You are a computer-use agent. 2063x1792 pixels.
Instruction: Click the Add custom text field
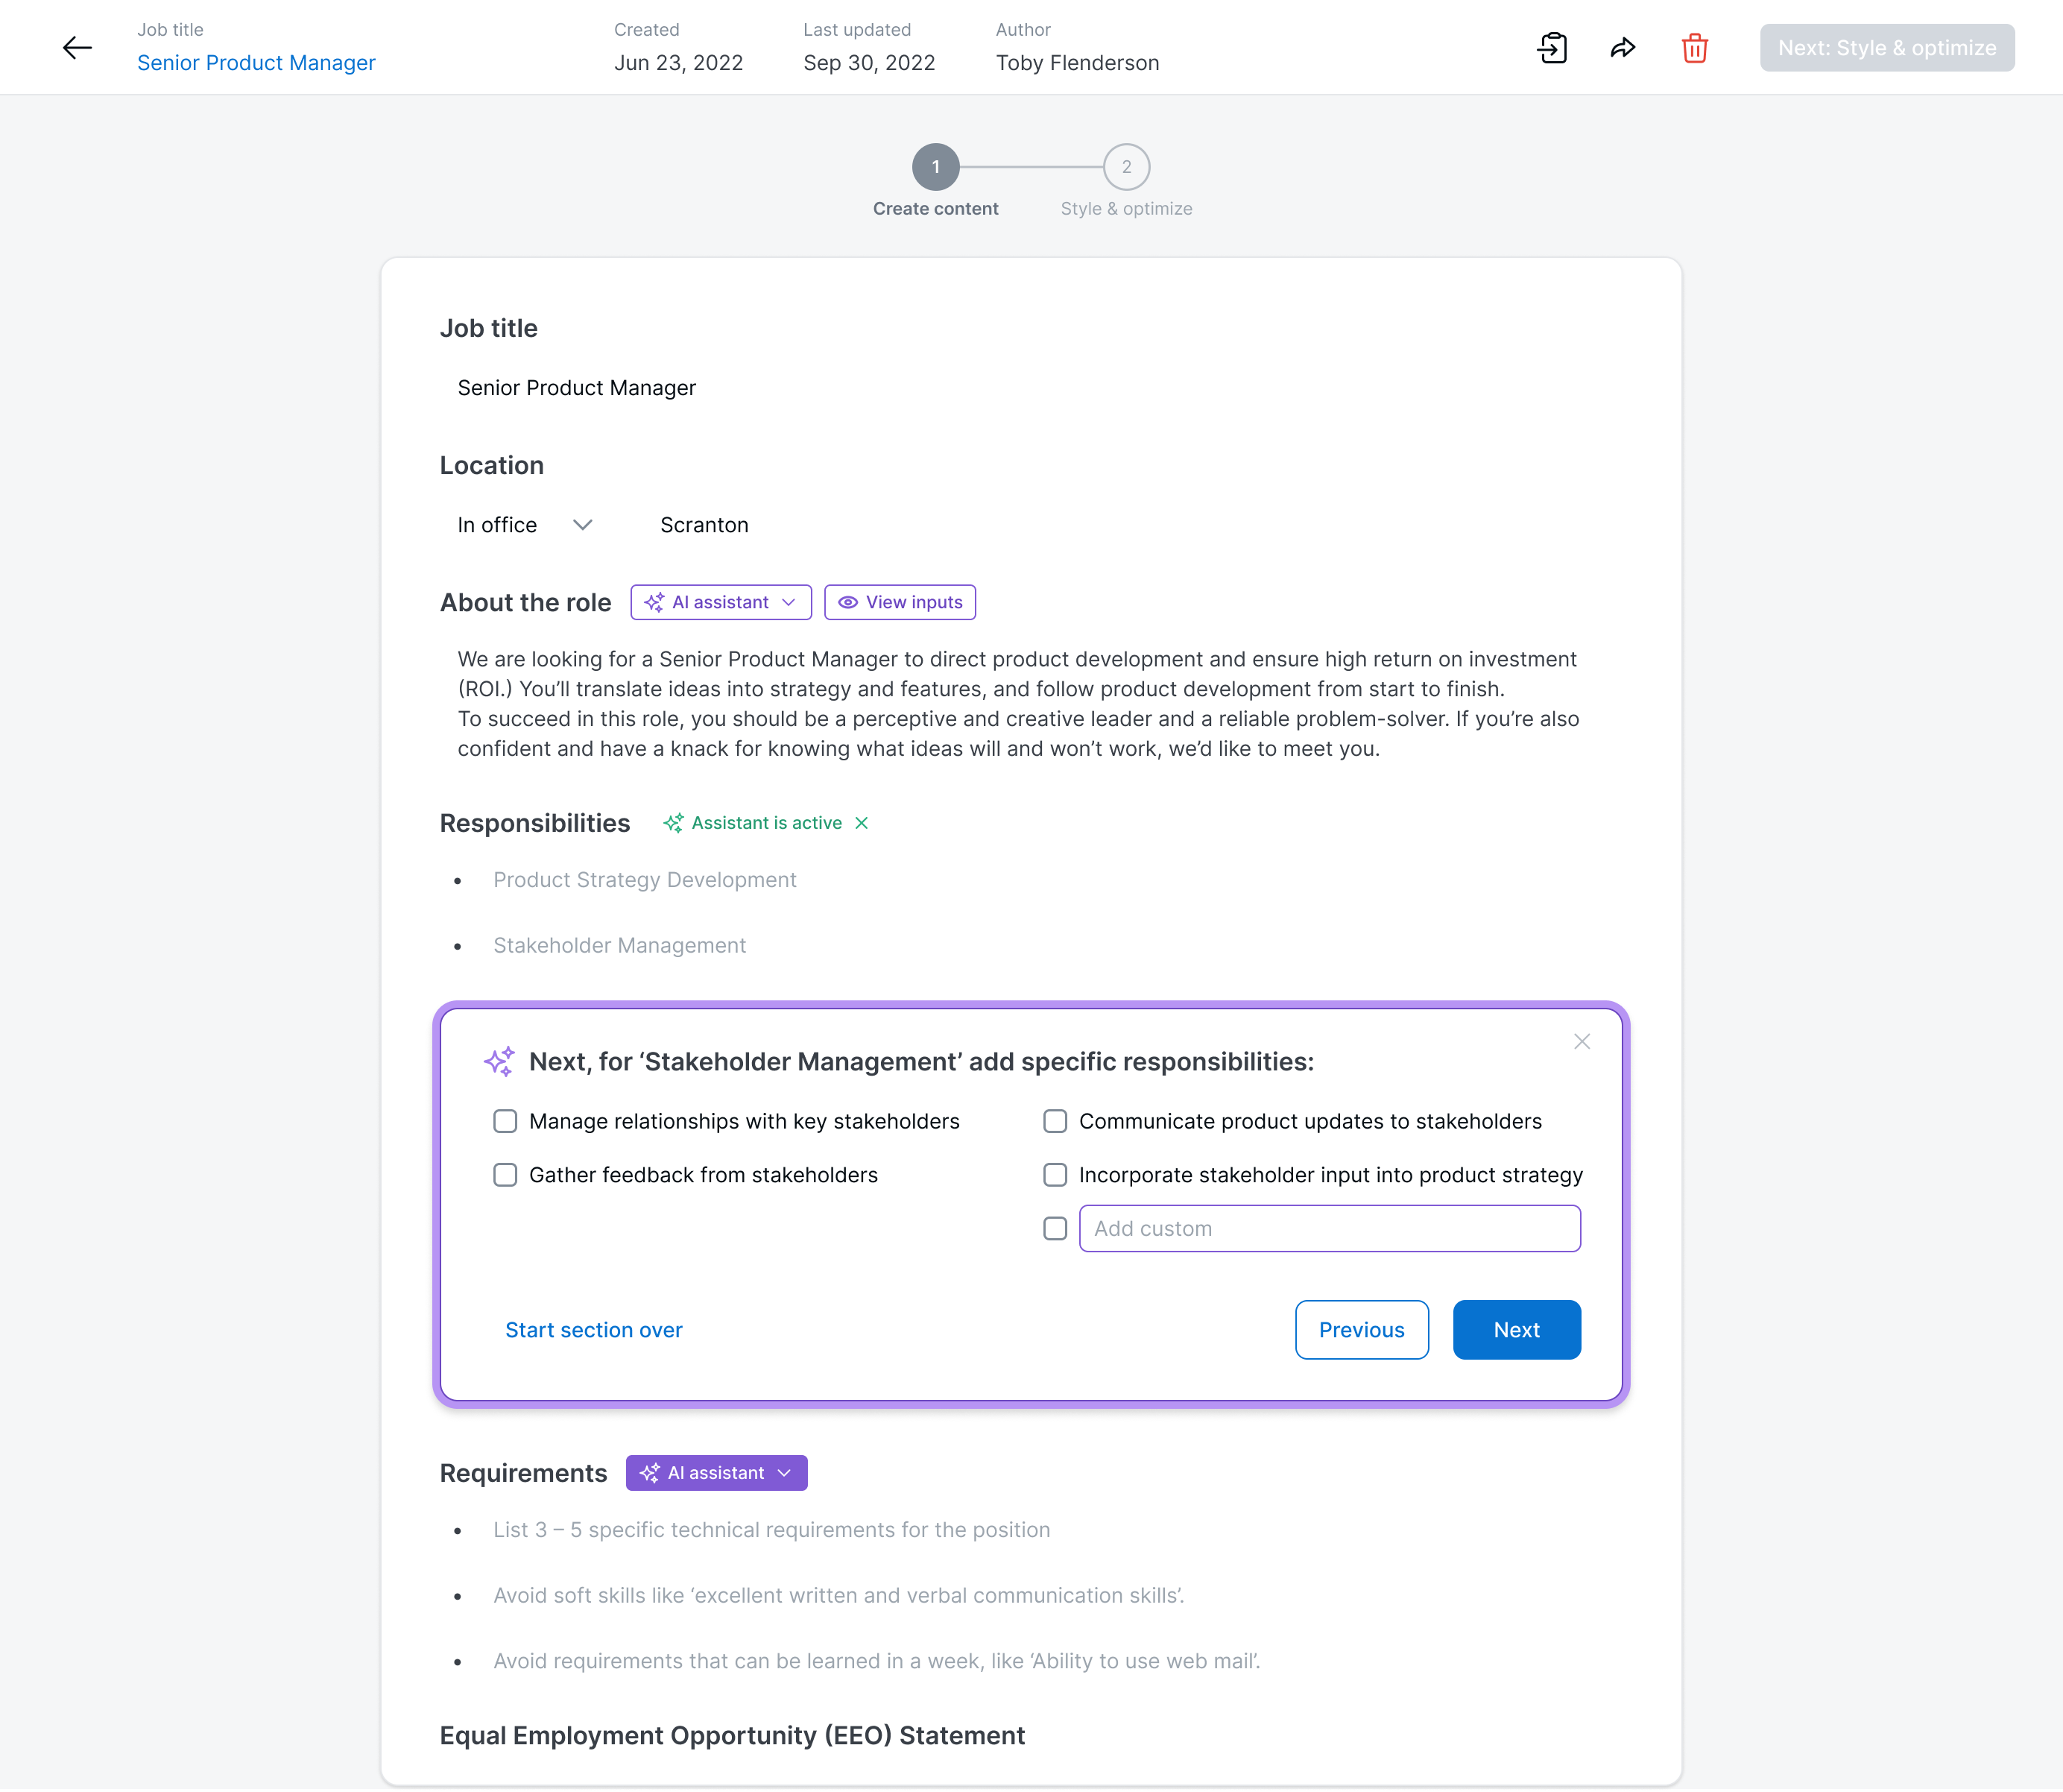point(1329,1229)
